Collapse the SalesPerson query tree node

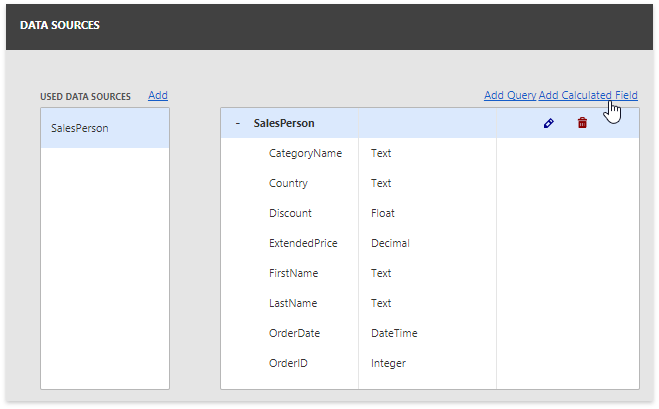(238, 123)
